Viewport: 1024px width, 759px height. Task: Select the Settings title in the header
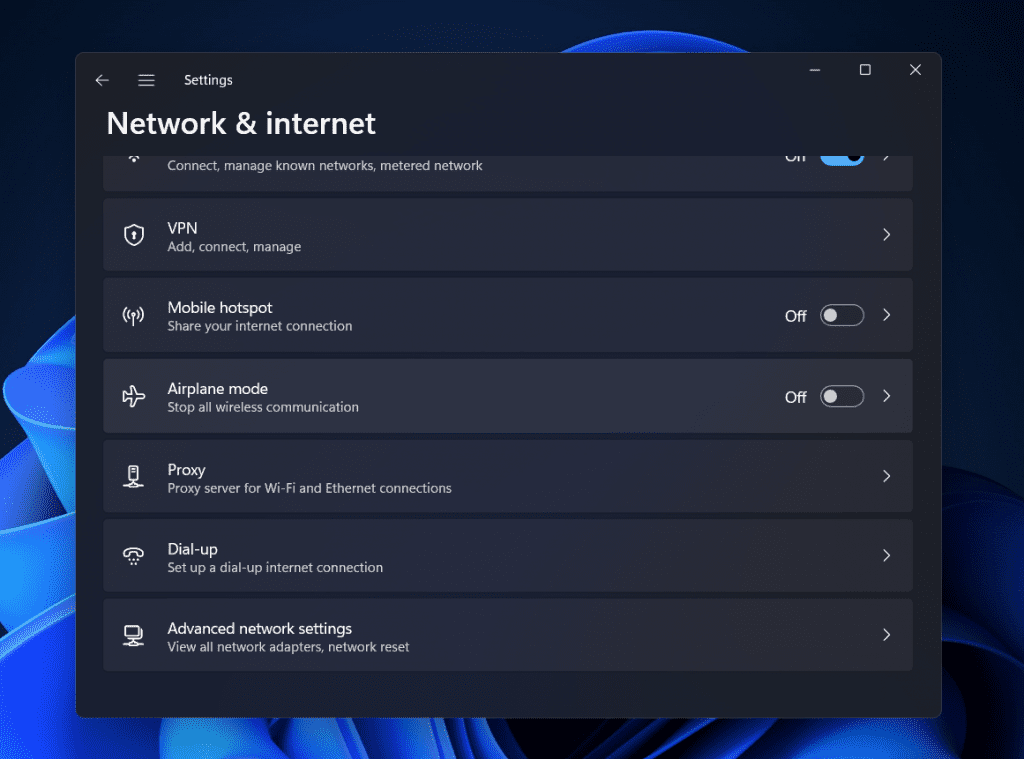pos(208,79)
